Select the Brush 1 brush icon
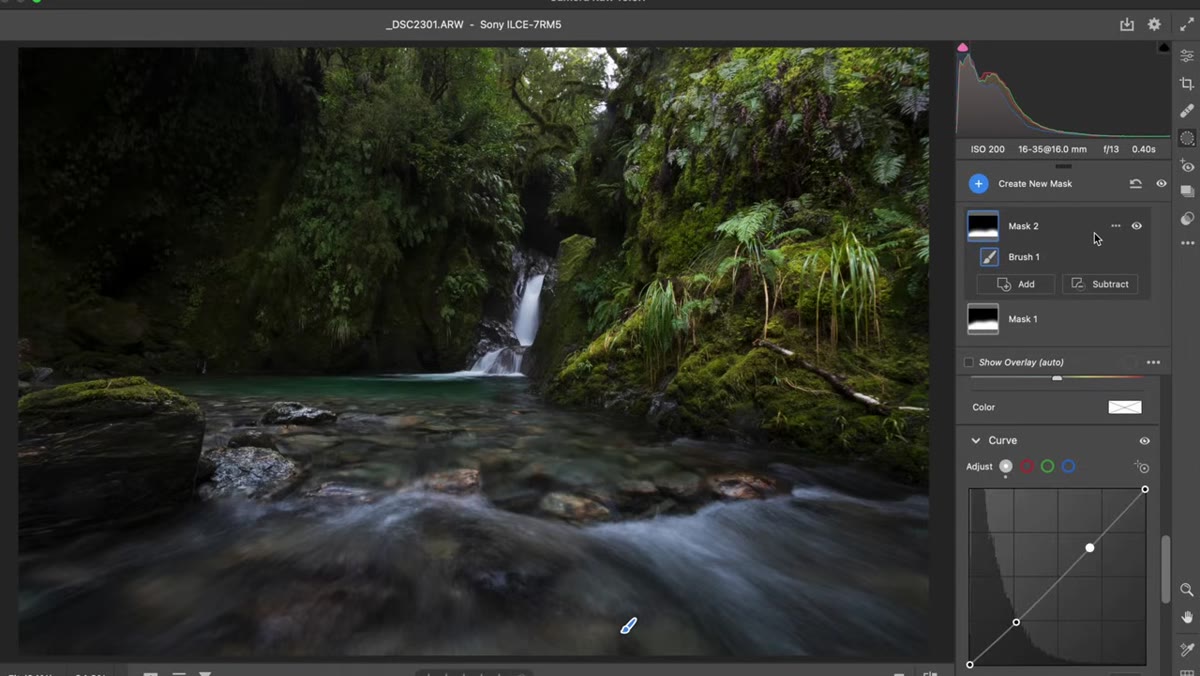 coord(989,257)
